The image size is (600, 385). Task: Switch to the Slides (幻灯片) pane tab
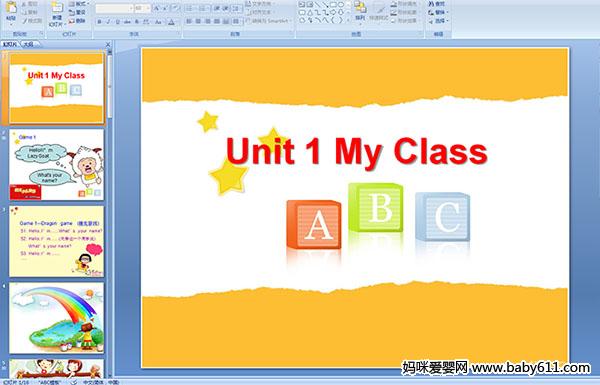point(10,44)
